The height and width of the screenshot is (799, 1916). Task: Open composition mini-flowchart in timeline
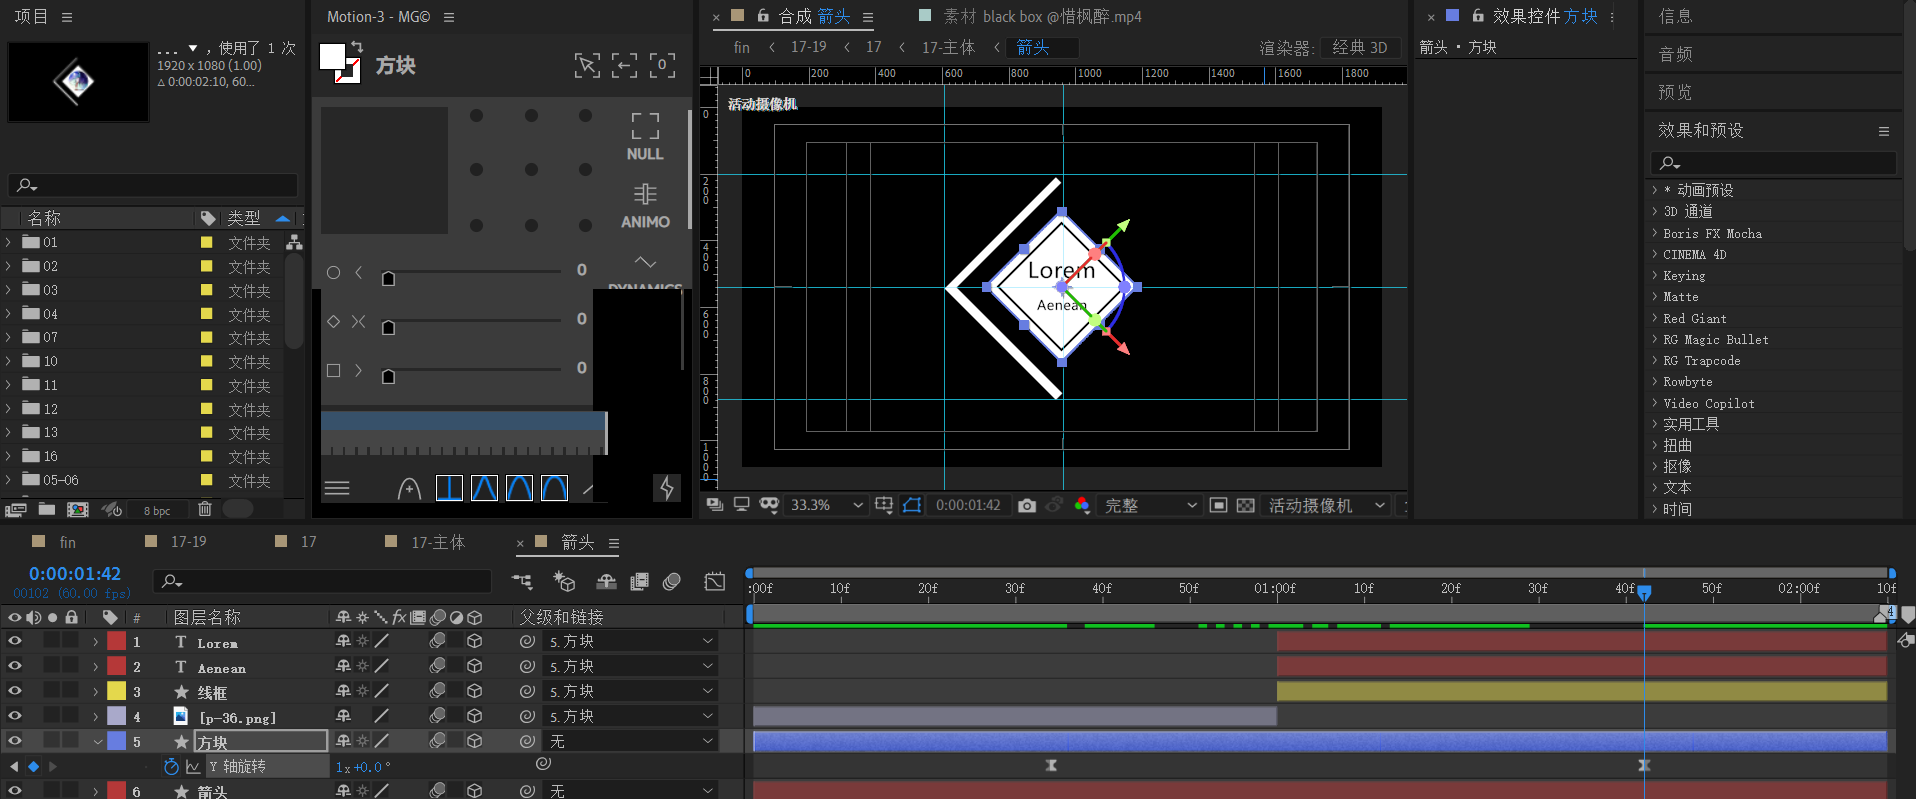pyautogui.click(x=522, y=581)
